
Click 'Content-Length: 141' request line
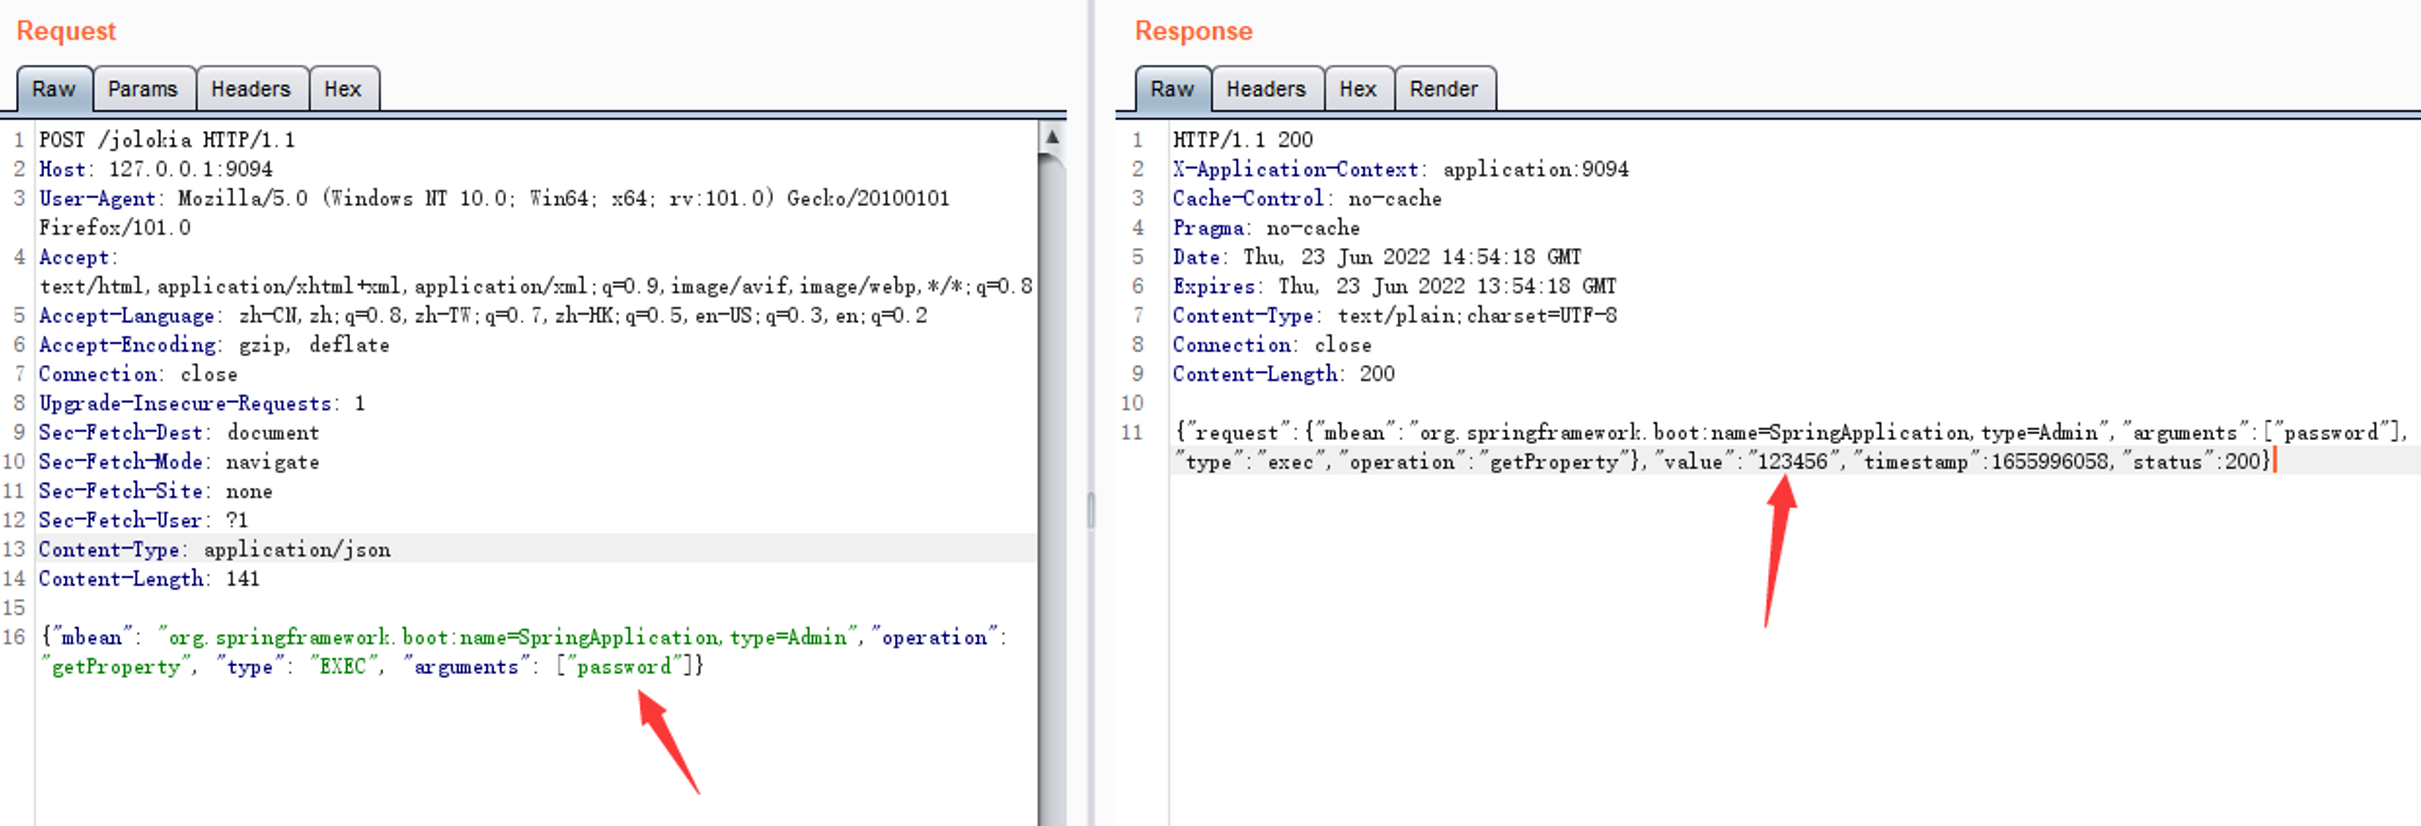(149, 579)
